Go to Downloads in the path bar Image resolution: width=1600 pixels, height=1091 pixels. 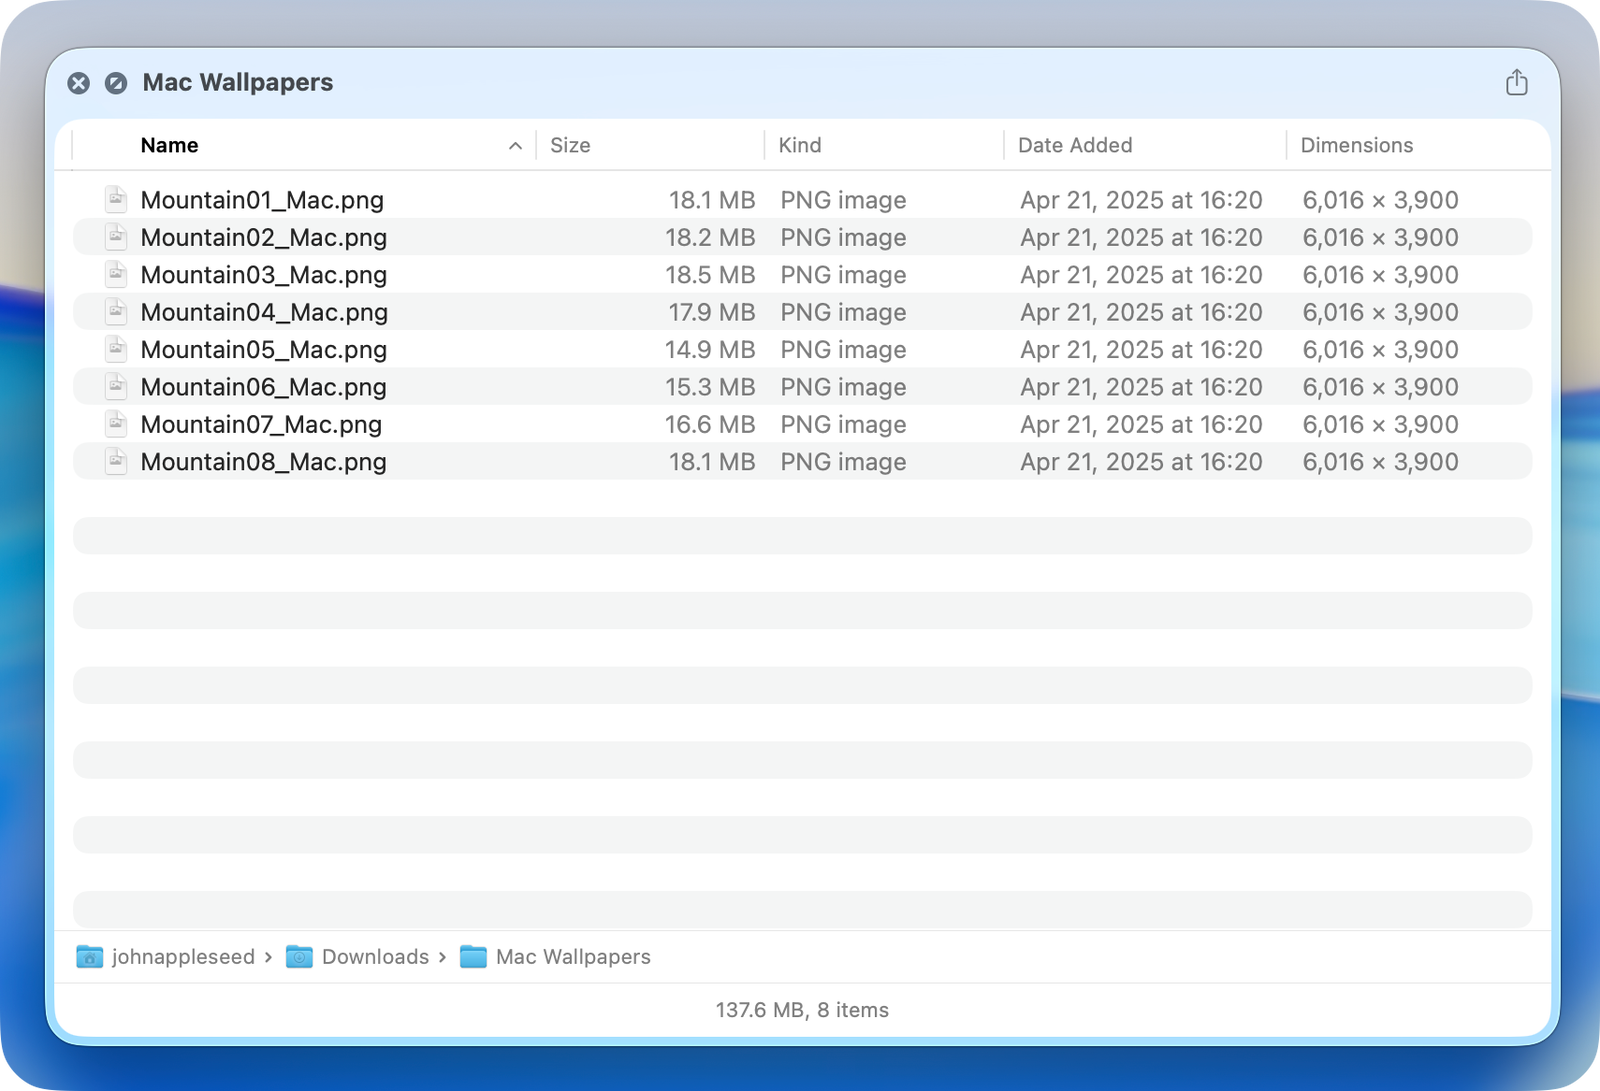coord(375,957)
